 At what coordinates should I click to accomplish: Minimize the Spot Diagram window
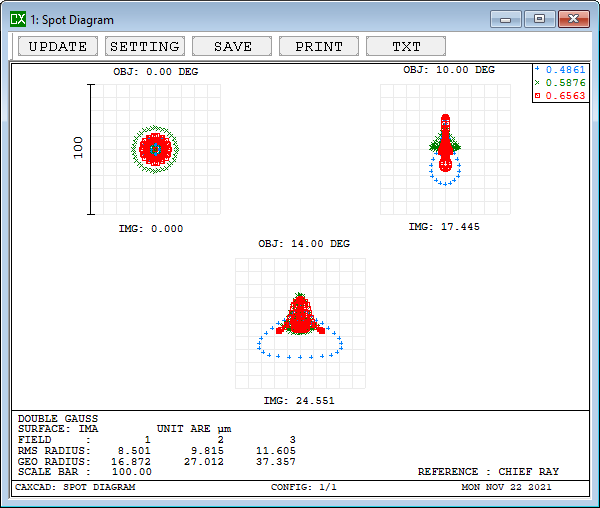point(505,19)
